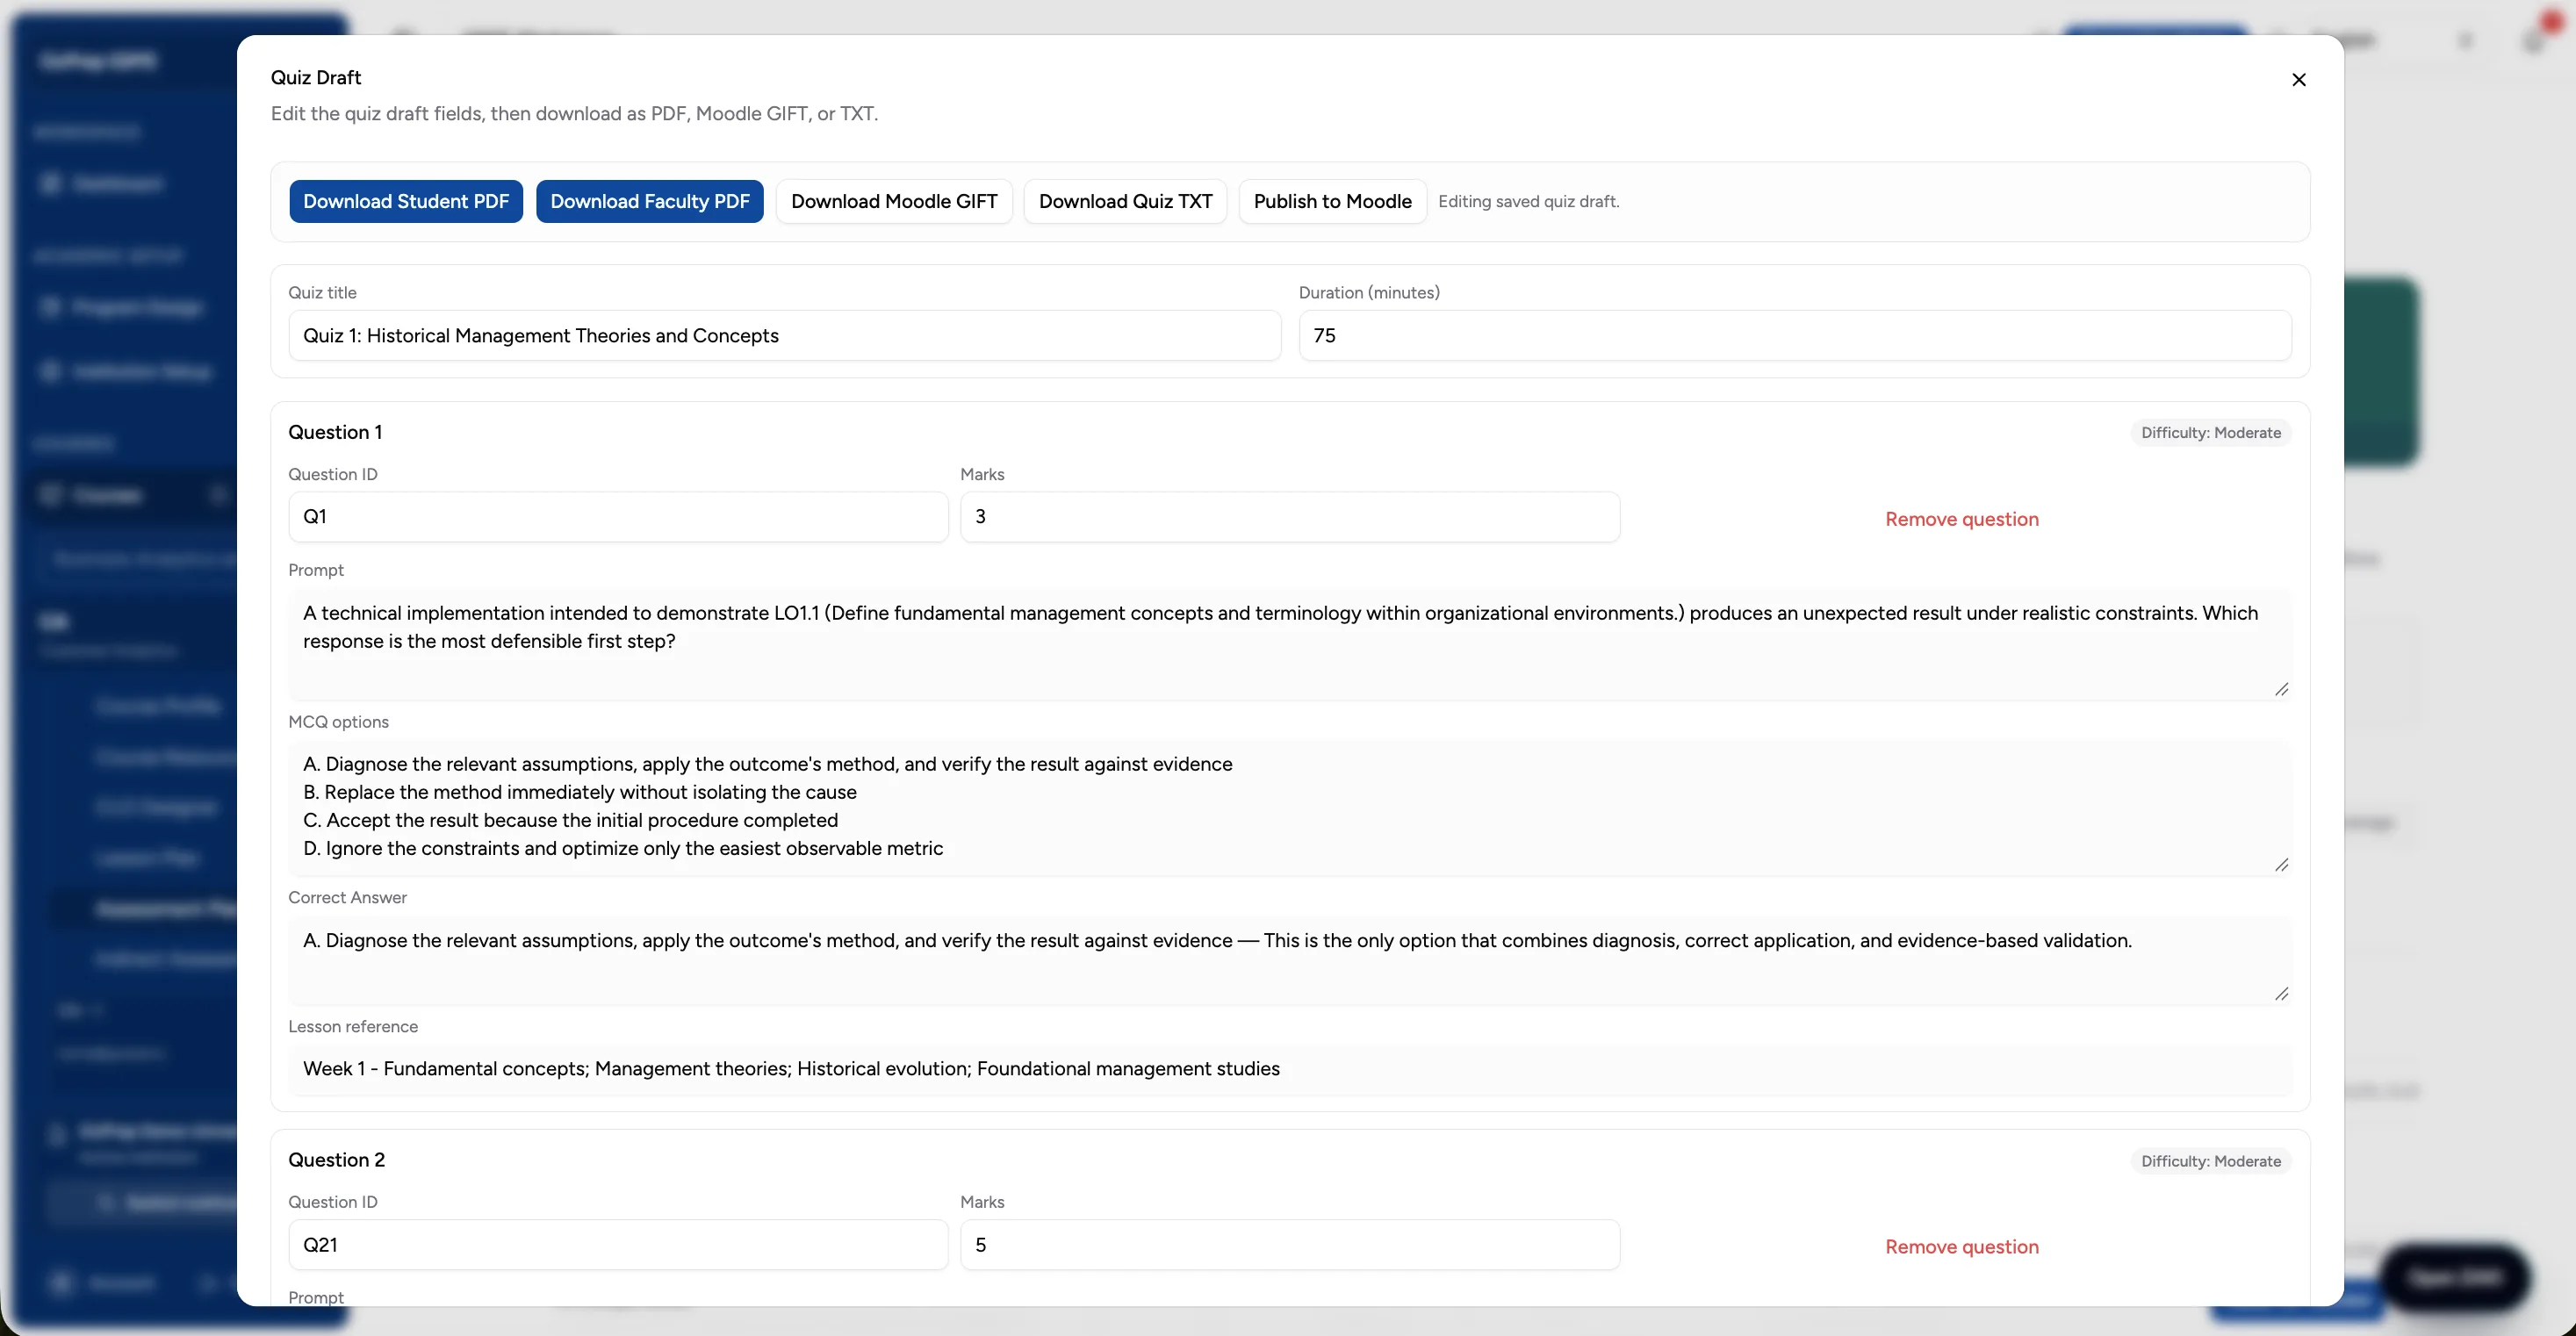Click 'Editing saved quiz draft.' status text
2576x1336 pixels.
point(1528,201)
